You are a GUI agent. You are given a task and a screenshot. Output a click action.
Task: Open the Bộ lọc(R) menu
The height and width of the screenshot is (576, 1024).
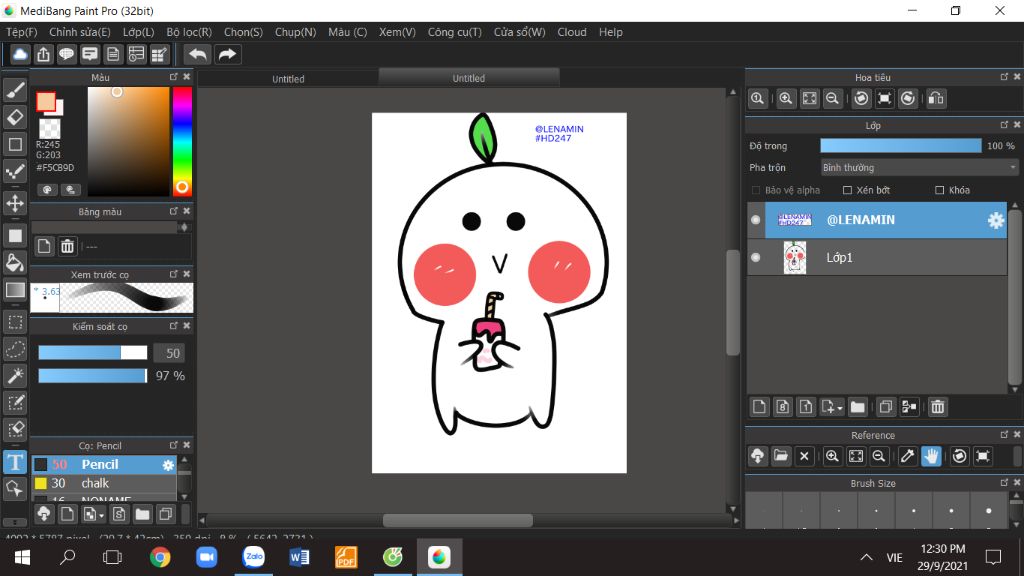[x=189, y=32]
